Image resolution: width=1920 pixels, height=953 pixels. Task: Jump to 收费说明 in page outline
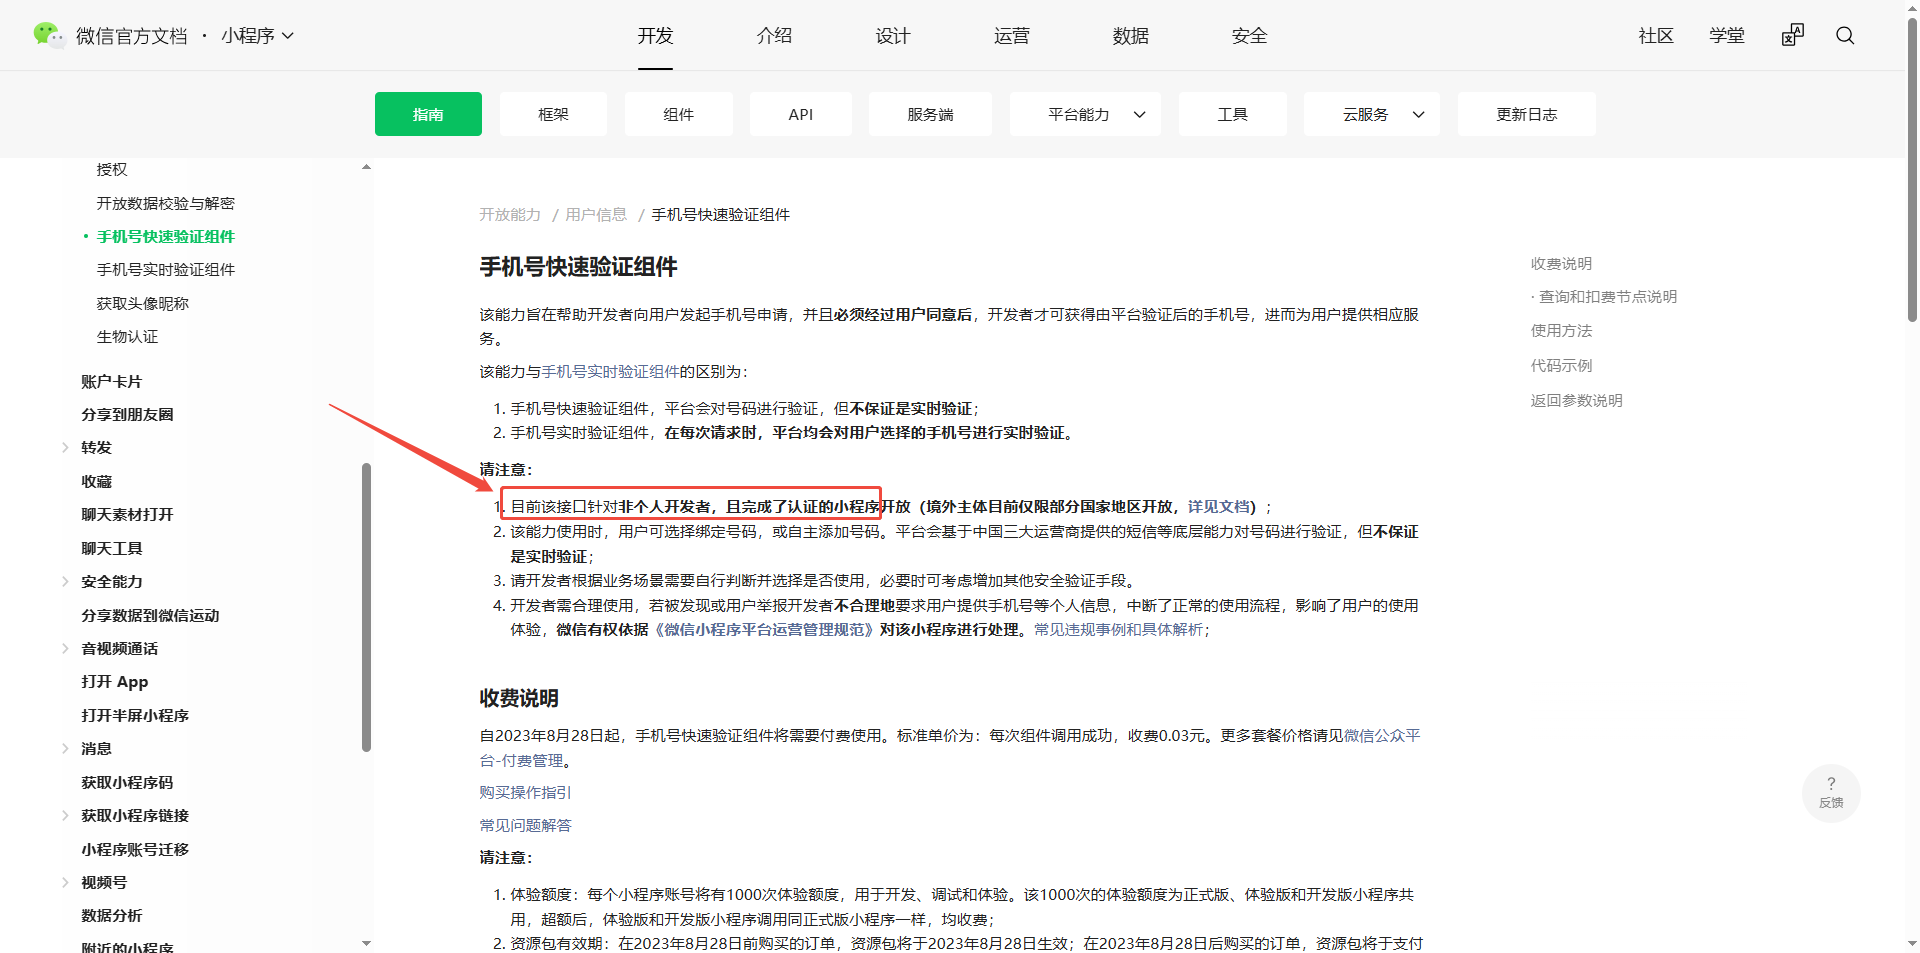click(x=1561, y=264)
